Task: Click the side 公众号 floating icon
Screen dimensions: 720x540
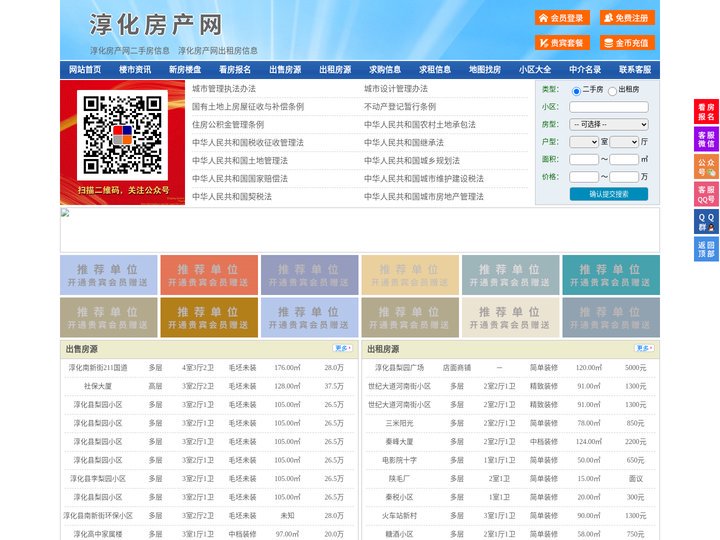Action: coord(706,167)
